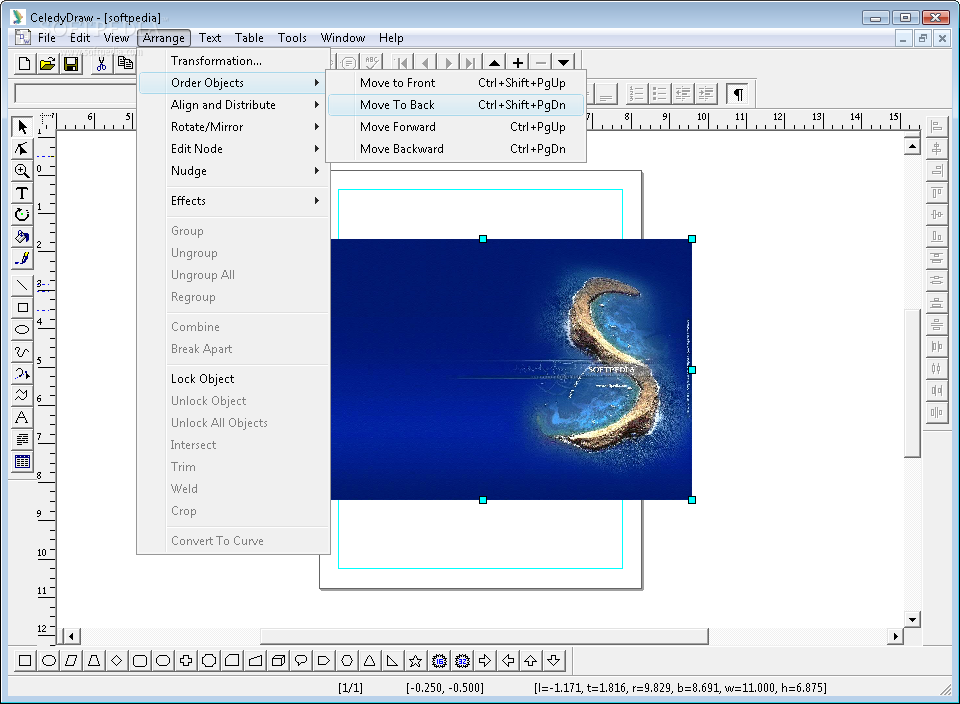Viewport: 960px width, 704px height.
Task: Pick the paint bucket fill tool
Action: point(22,237)
